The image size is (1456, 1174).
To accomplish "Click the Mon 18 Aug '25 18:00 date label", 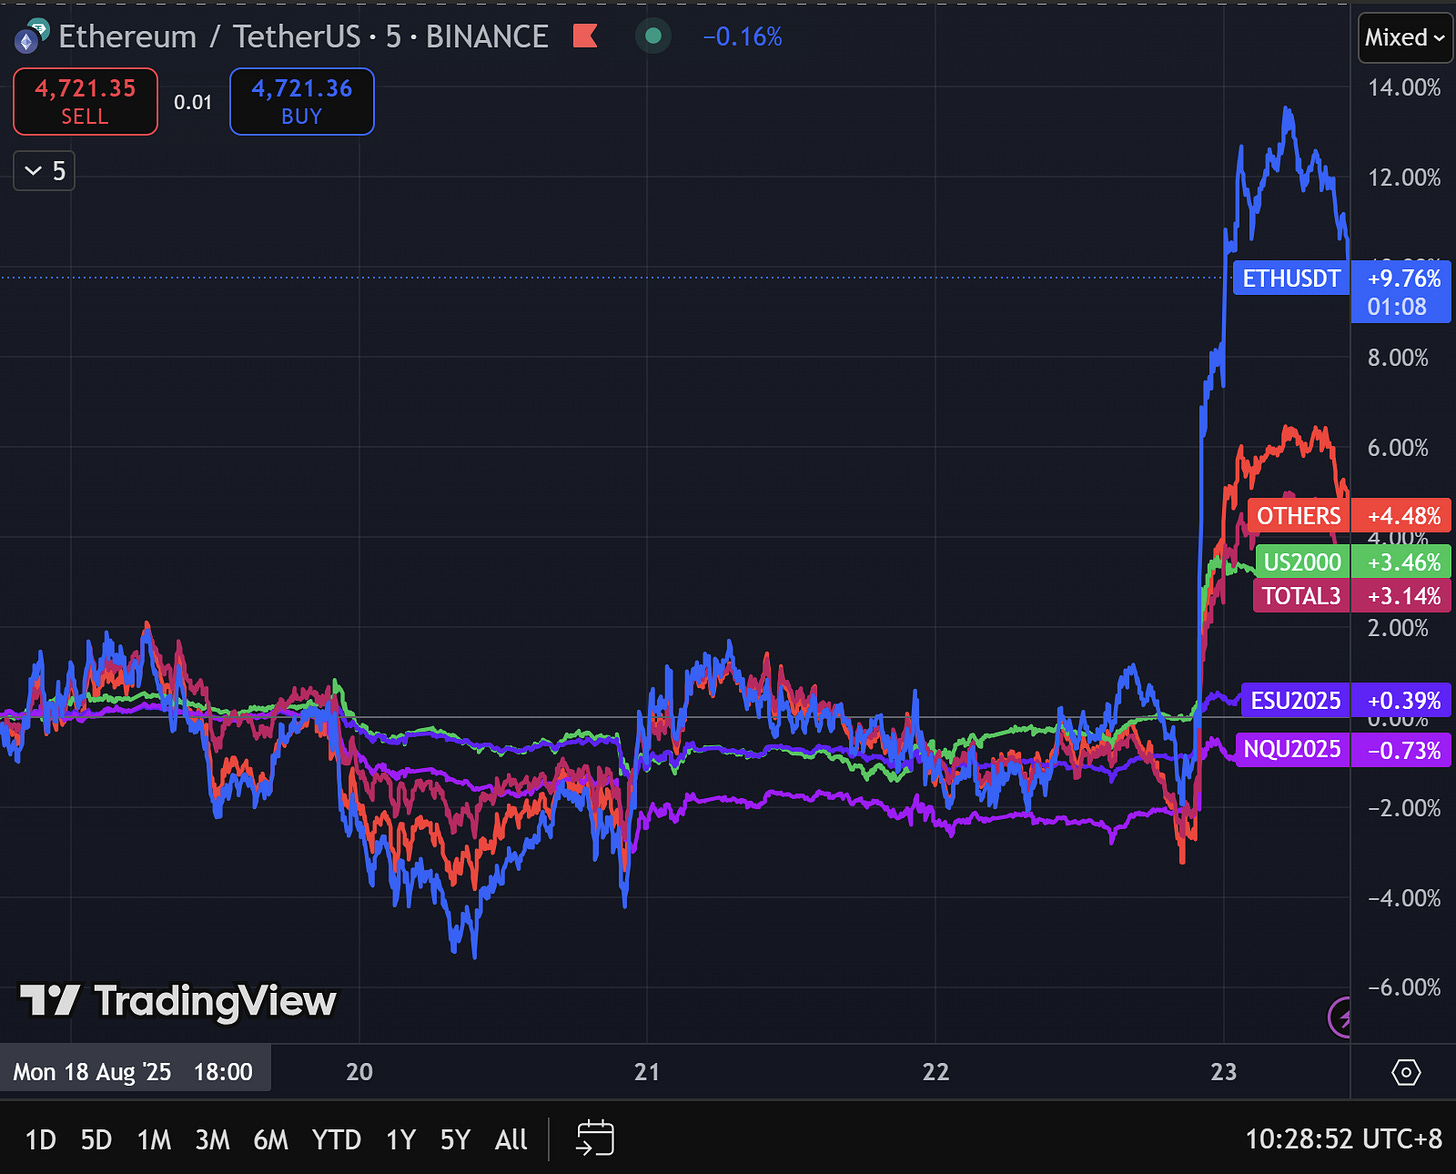I will tap(134, 1072).
